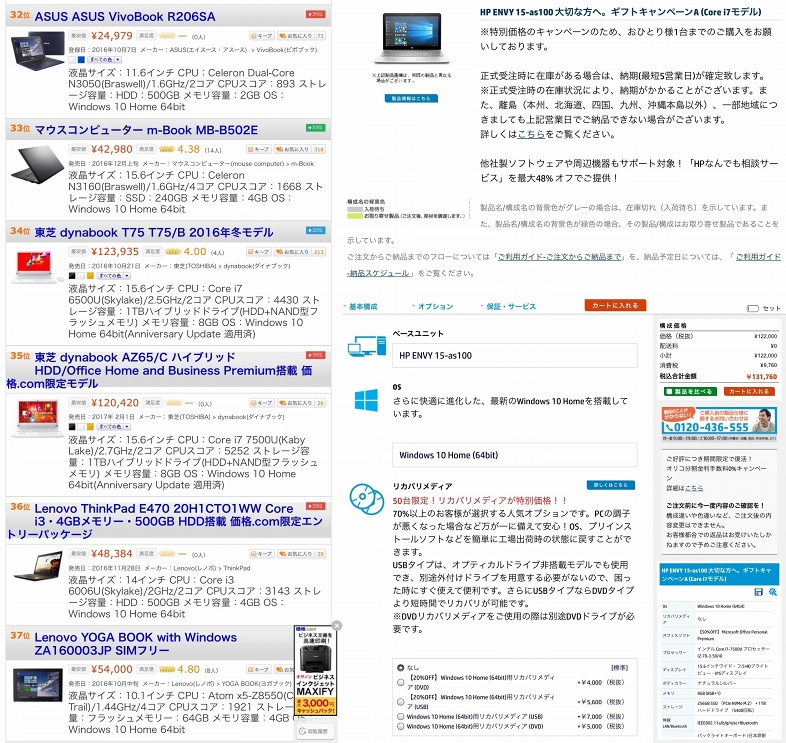Click キープ button for Lenovo YOGA BOOK
This screenshot has width=786, height=743.
point(259,669)
